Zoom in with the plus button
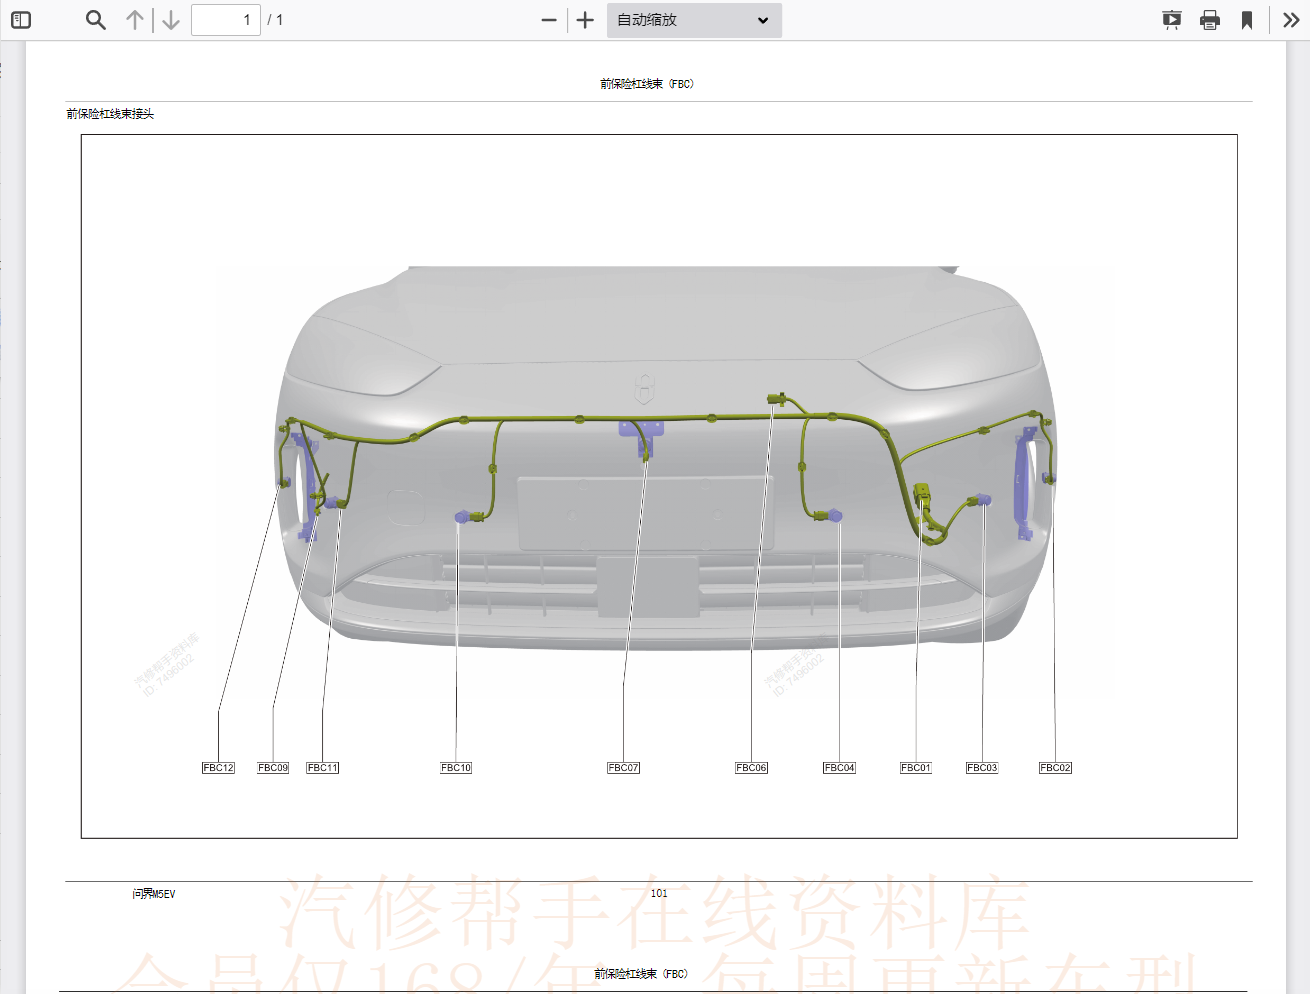 585,20
